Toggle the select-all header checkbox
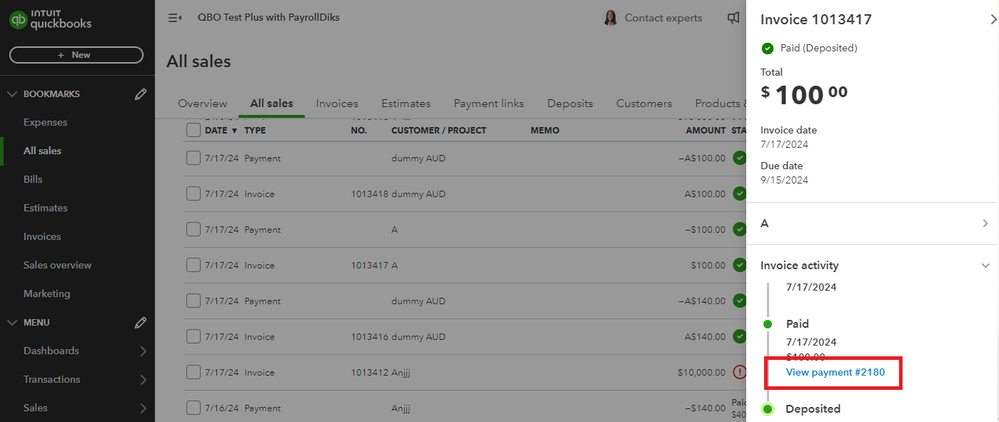 click(x=194, y=130)
